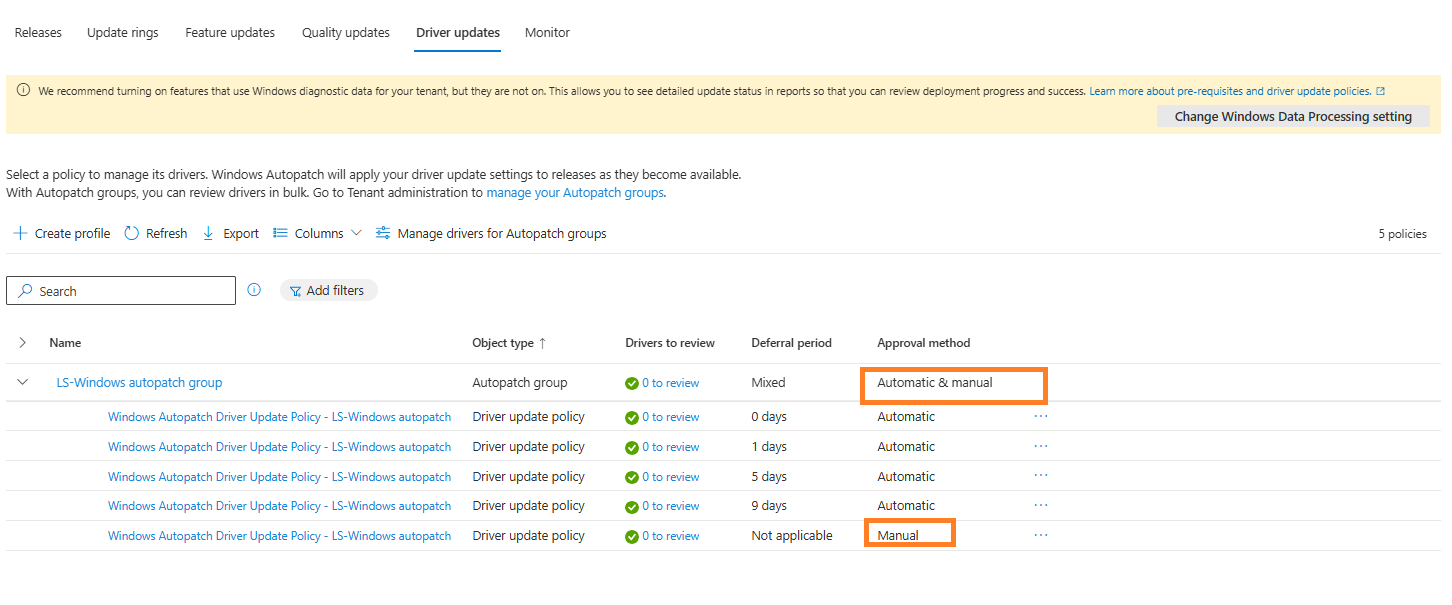Screen dimensions: 1452x605
Task: Click Mixed deferral period cell
Action: [x=768, y=382]
